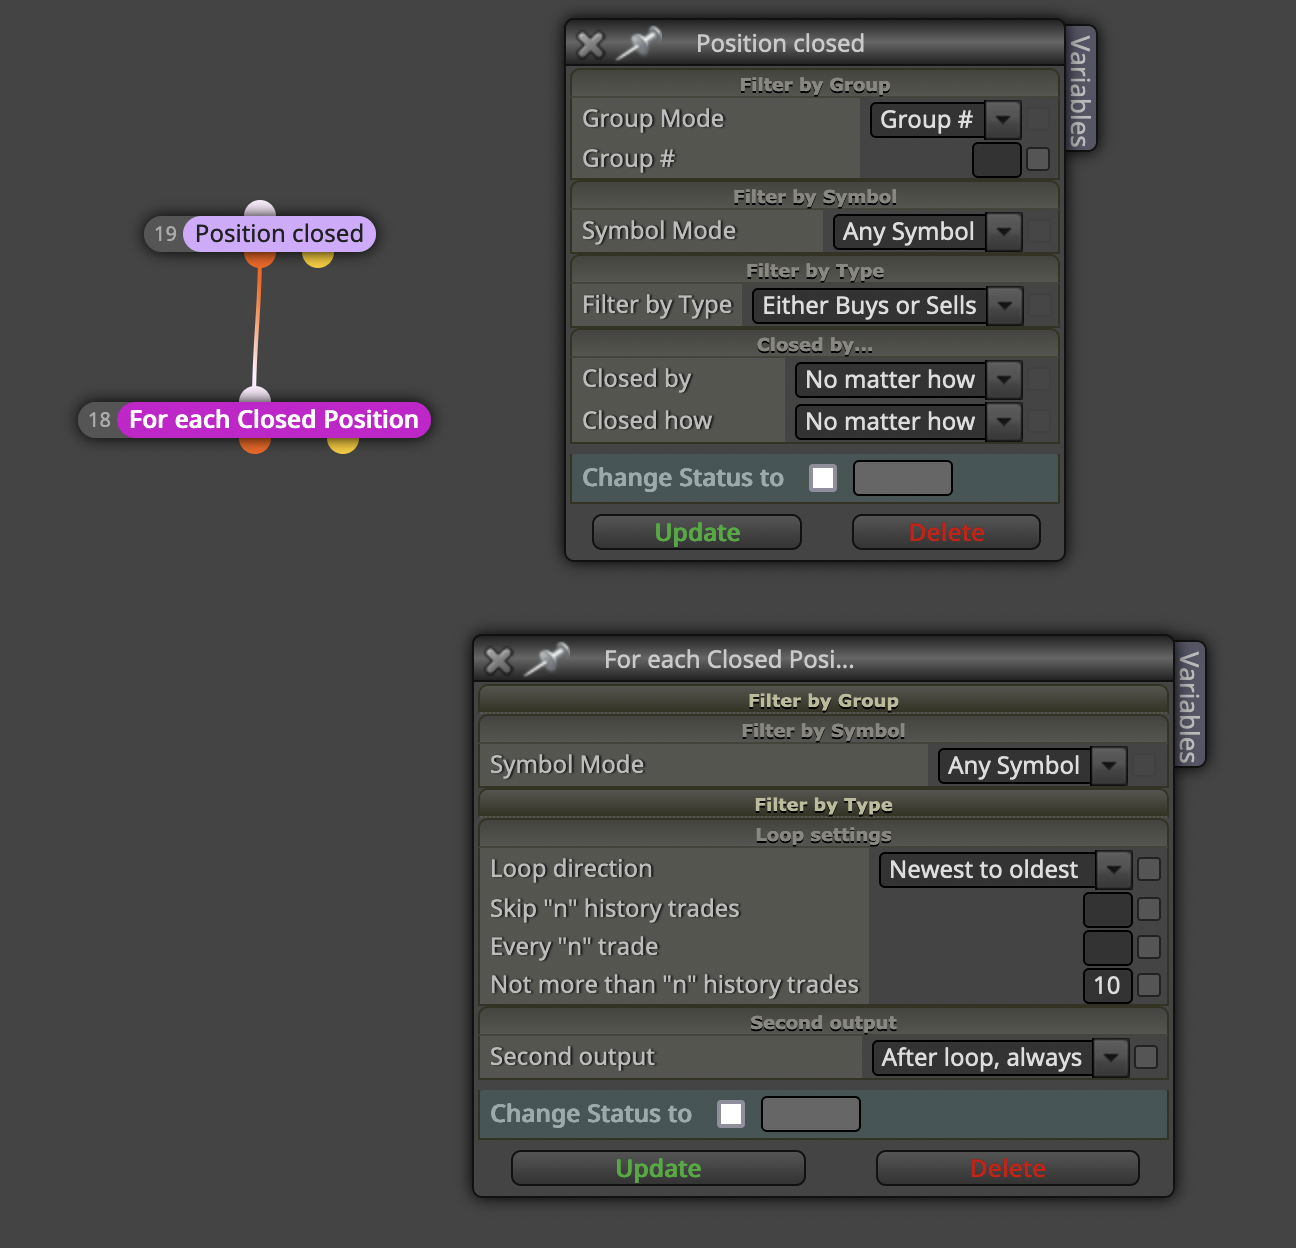Toggle checkbox beside Second output

tap(1146, 1057)
